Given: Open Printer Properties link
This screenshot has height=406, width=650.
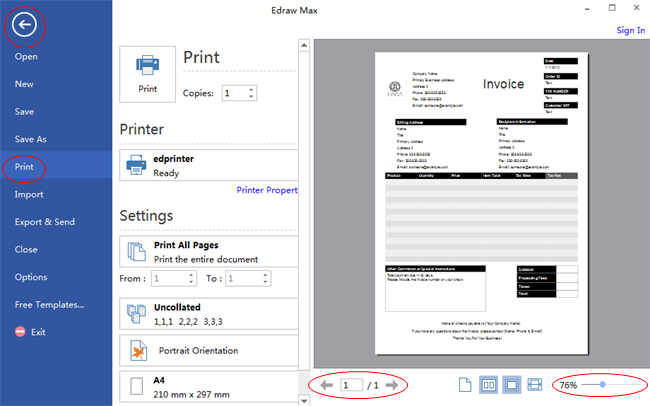Looking at the screenshot, I should [x=267, y=190].
